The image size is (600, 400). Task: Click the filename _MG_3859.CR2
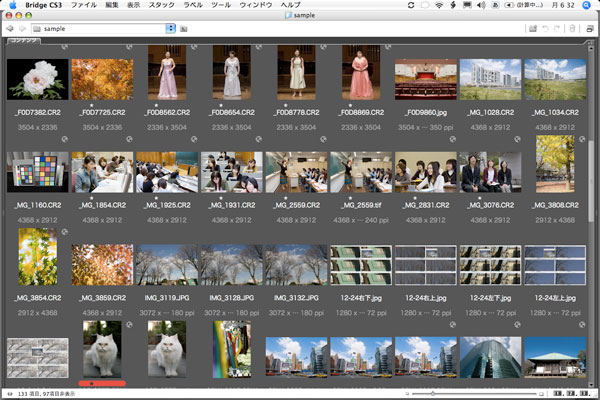(103, 298)
